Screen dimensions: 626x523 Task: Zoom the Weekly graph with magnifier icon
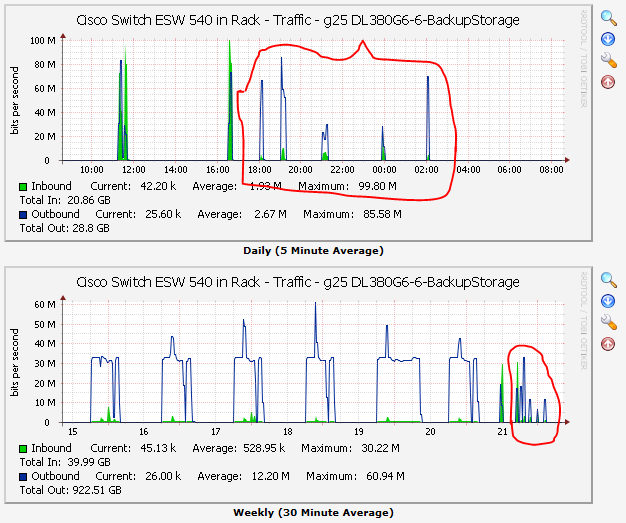pos(608,279)
